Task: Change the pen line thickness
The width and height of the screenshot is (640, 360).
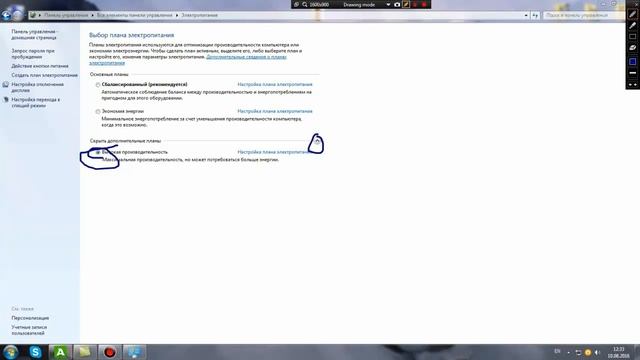Action: [633, 73]
